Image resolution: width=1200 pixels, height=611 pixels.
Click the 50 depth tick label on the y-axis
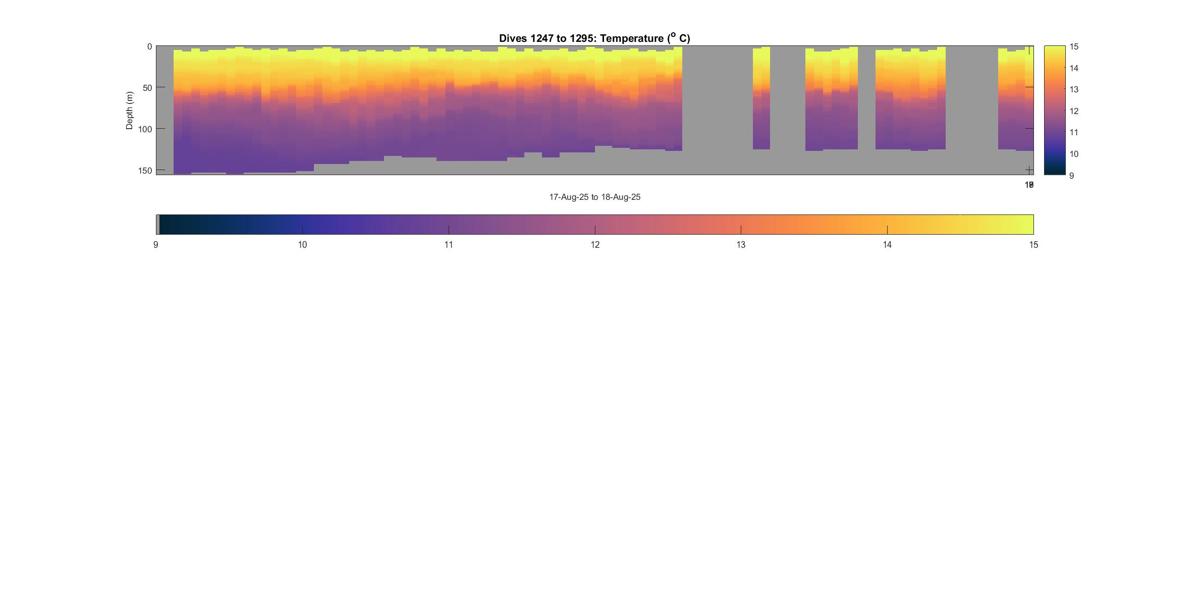click(147, 88)
